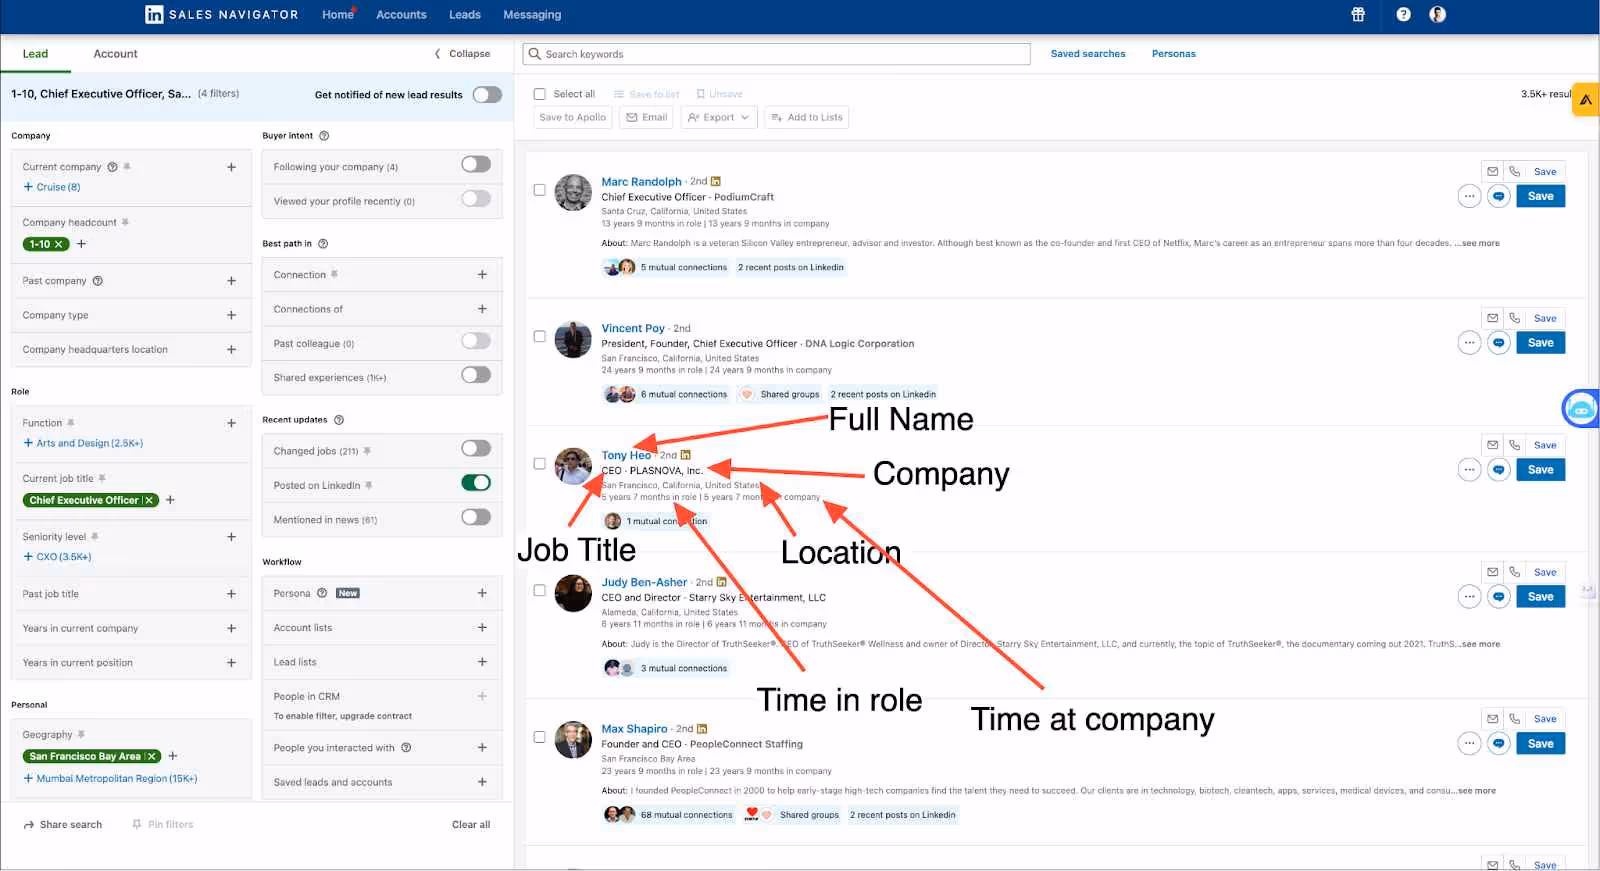
Task: Disable Posted on LinkedIn toggle
Action: 476,483
